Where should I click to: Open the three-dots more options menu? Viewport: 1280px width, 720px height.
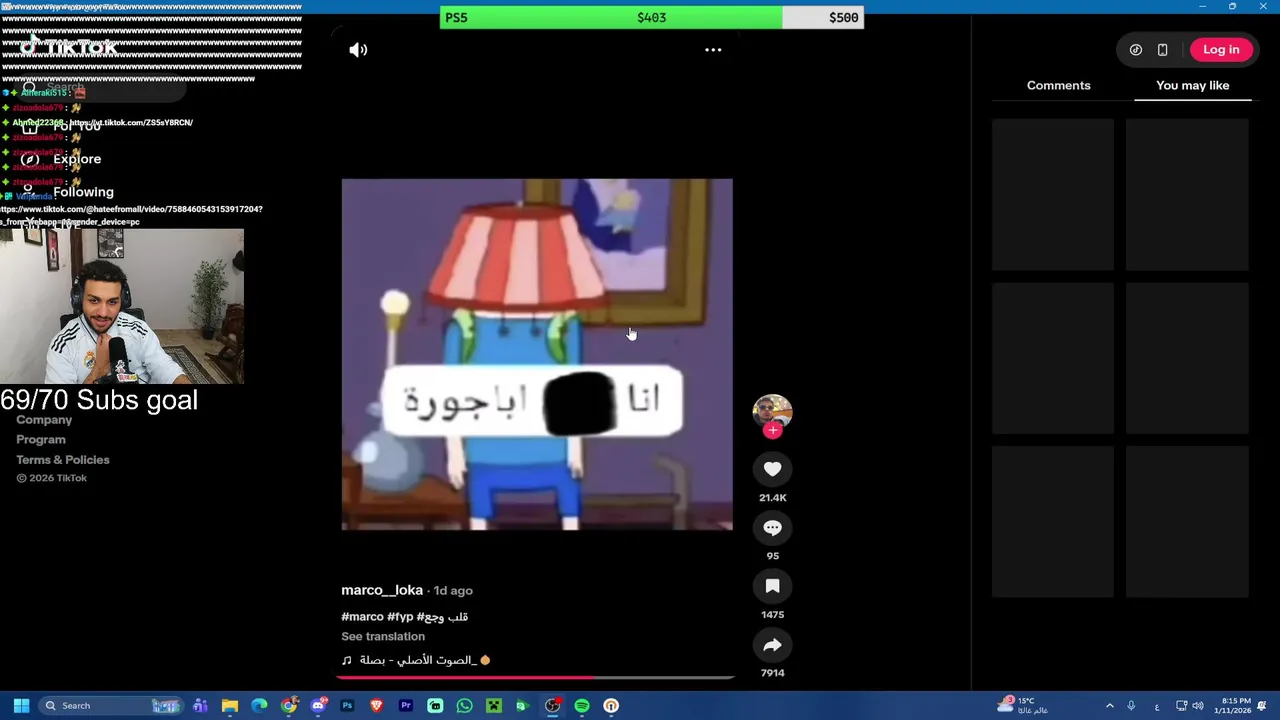click(713, 50)
